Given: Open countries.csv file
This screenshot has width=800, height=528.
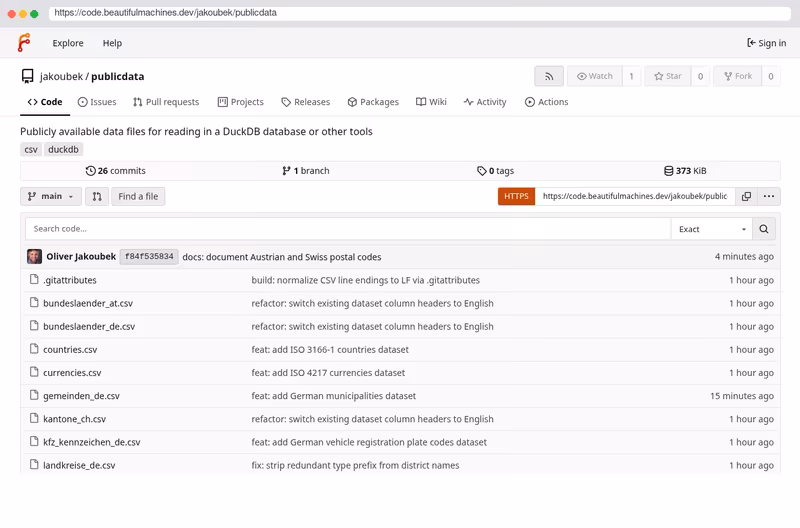Looking at the screenshot, I should coord(70,349).
